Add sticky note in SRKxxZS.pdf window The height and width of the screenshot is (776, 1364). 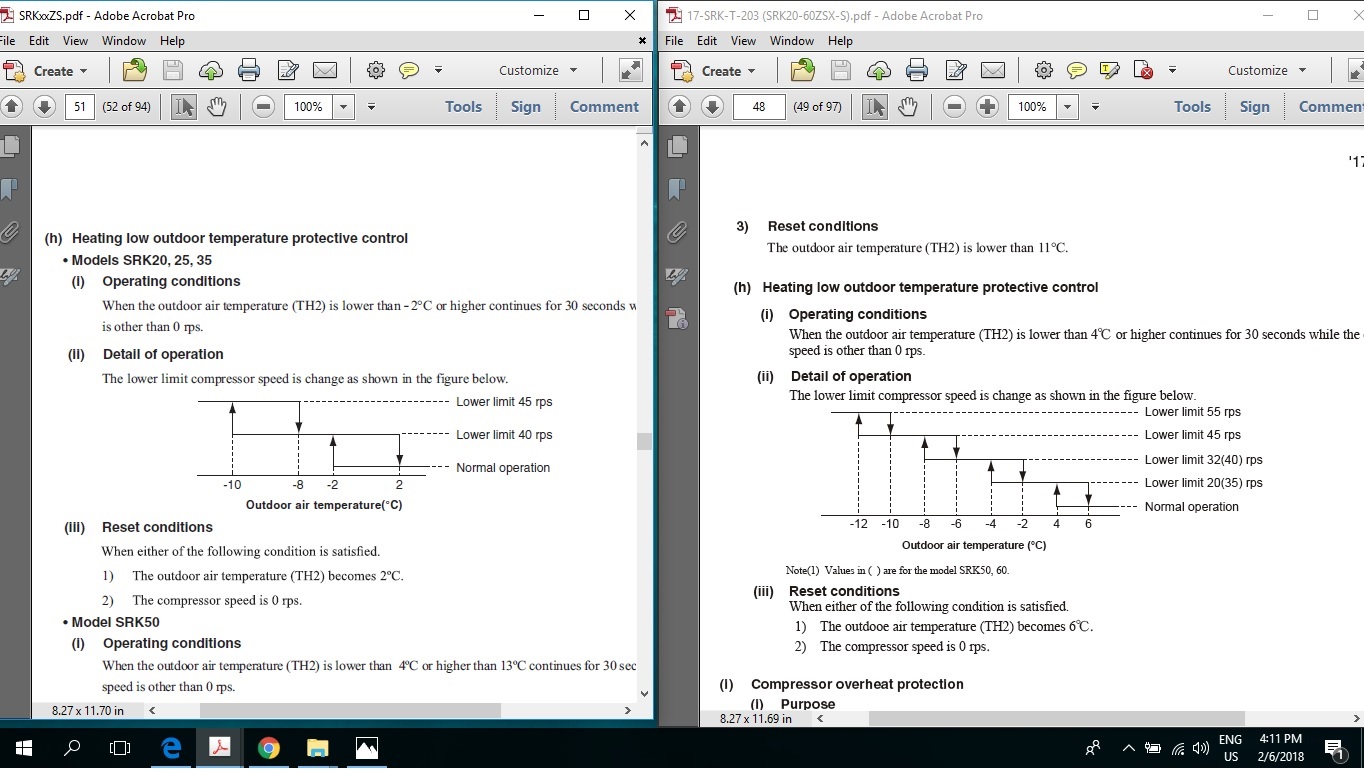(408, 70)
